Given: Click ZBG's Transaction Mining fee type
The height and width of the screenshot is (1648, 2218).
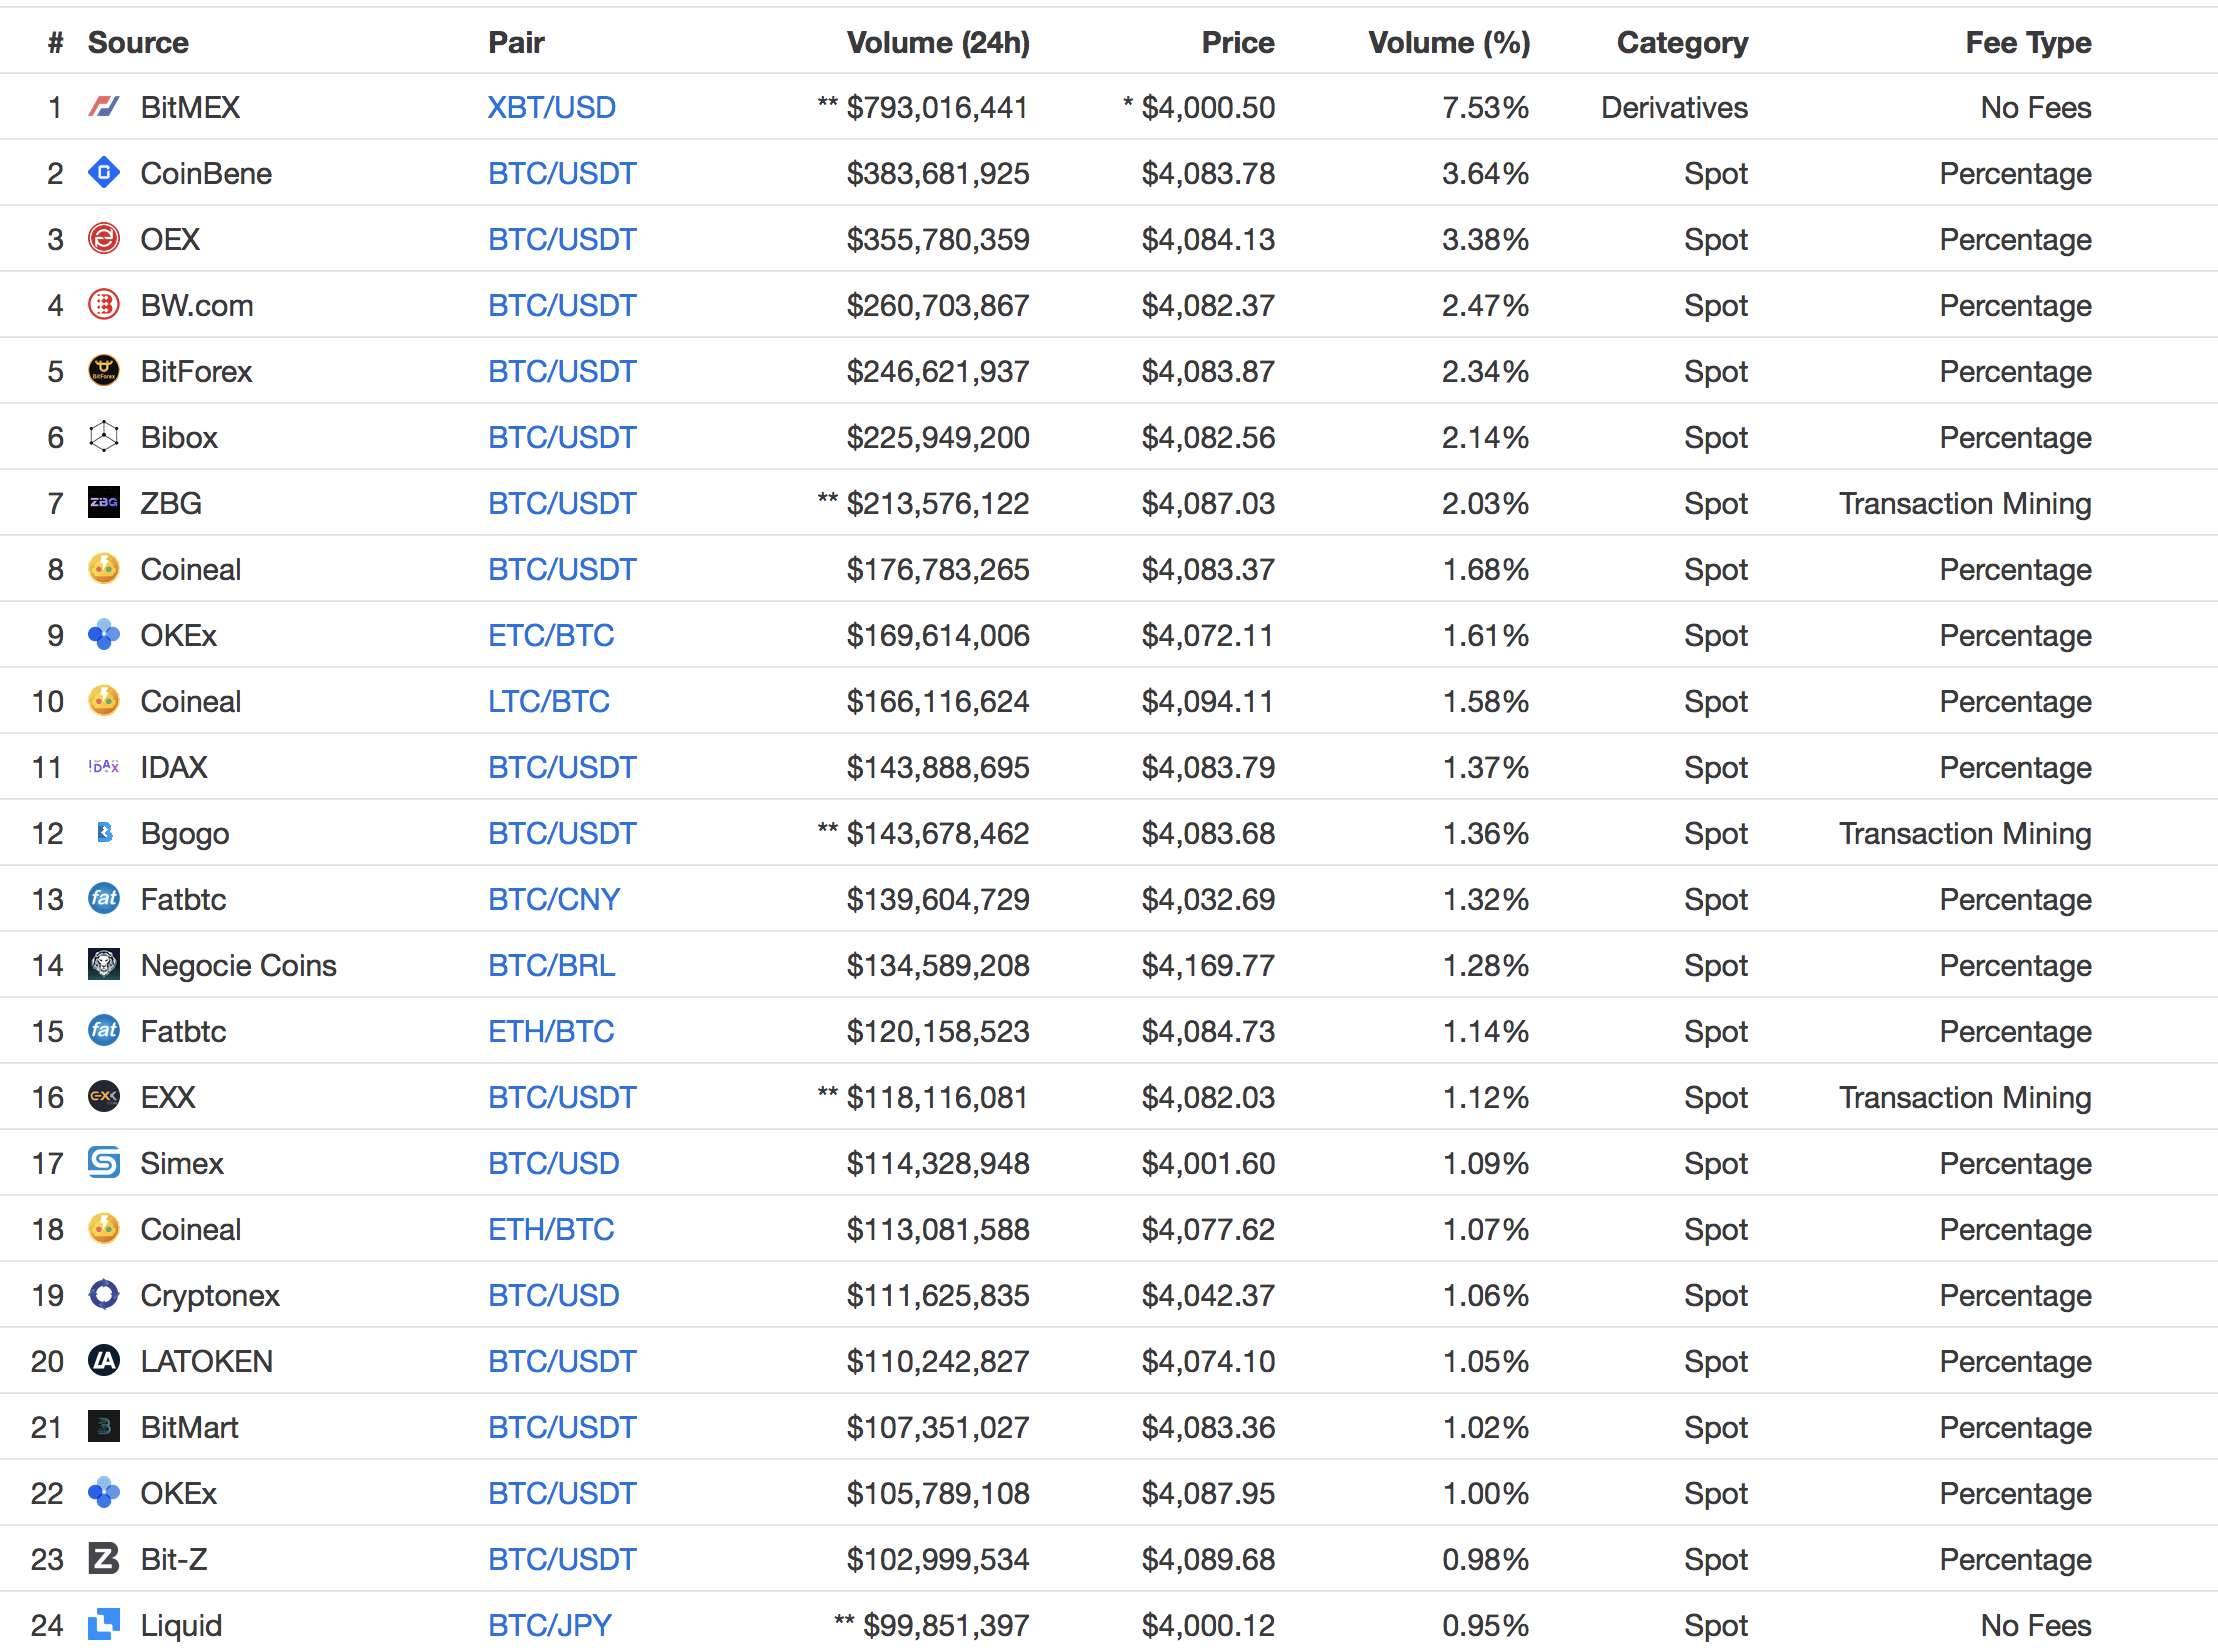Looking at the screenshot, I should click(x=1965, y=503).
